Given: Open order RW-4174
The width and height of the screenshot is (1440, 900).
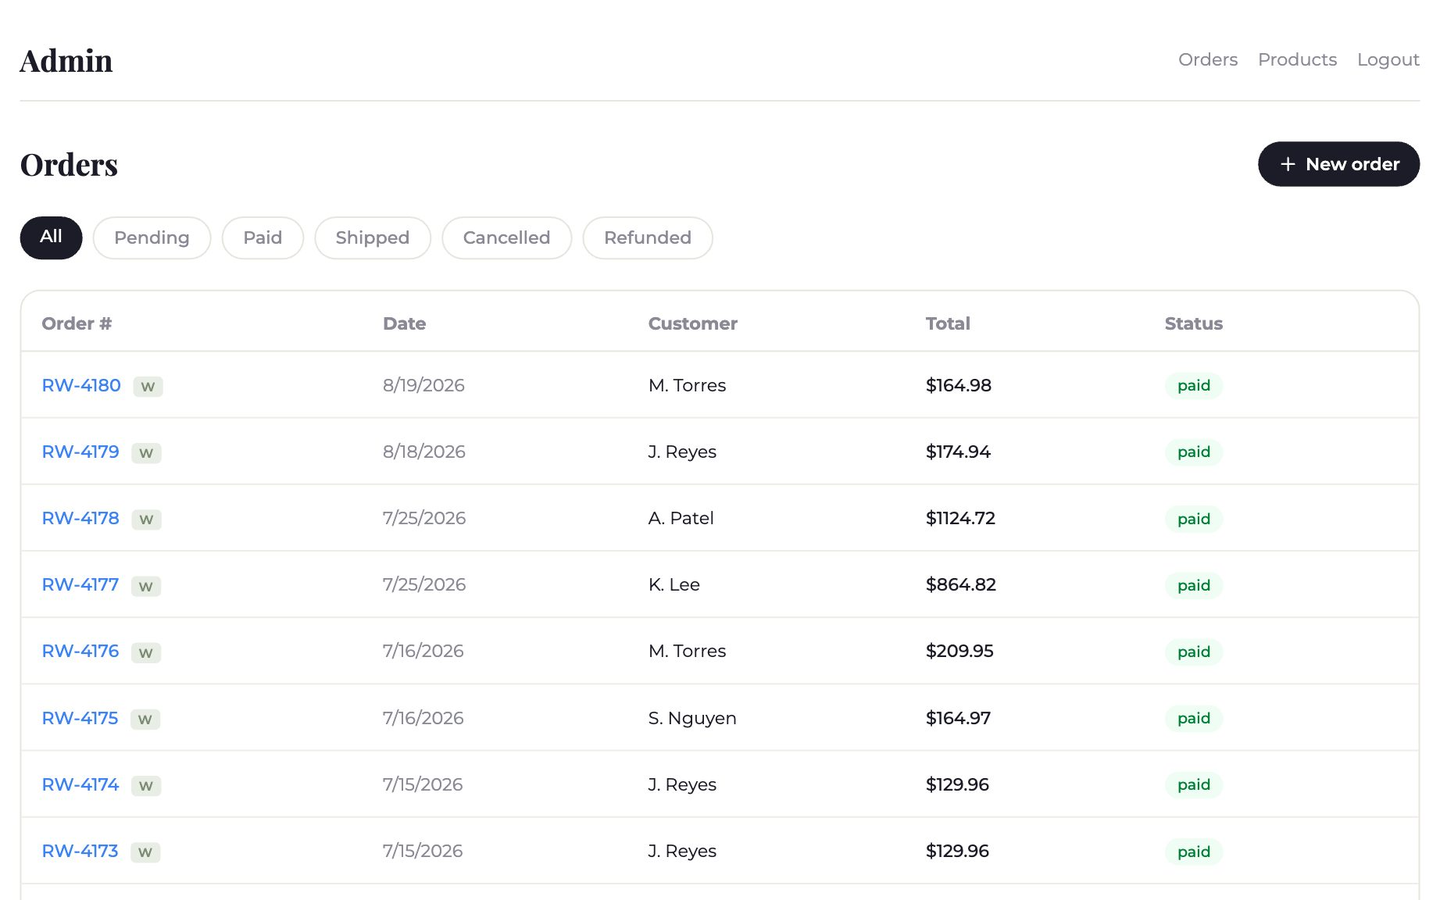Looking at the screenshot, I should tap(80, 784).
